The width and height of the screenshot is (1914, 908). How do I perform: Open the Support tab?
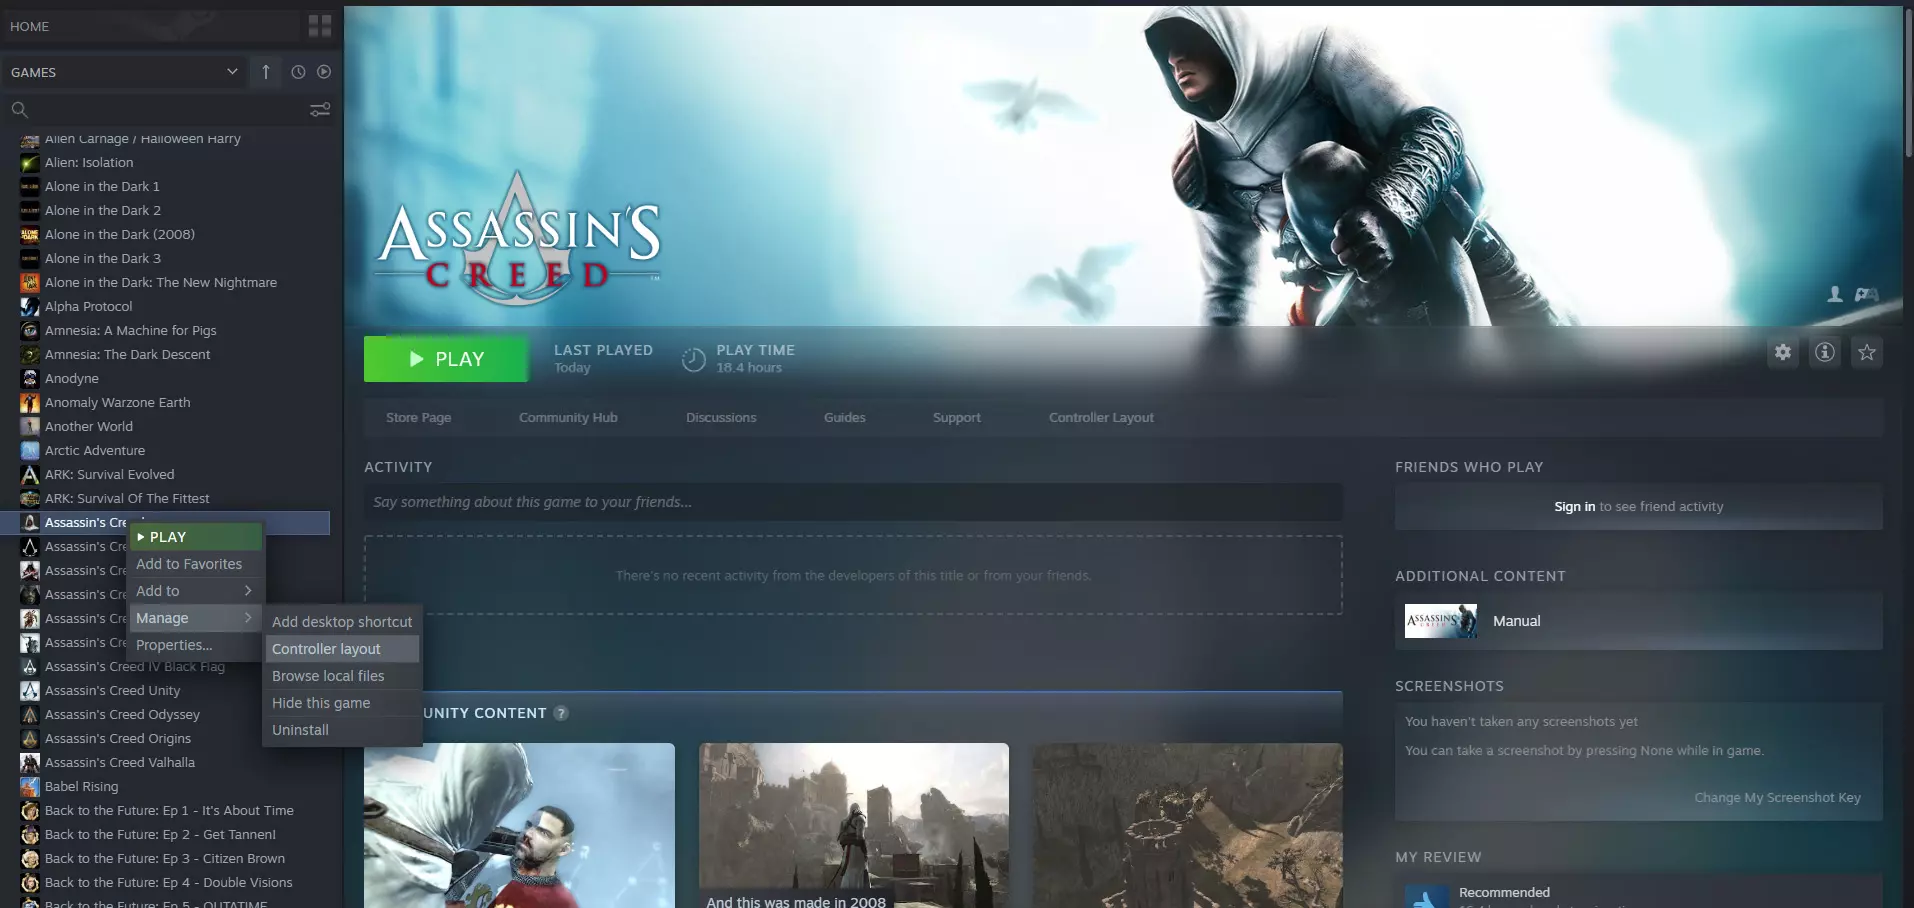957,417
